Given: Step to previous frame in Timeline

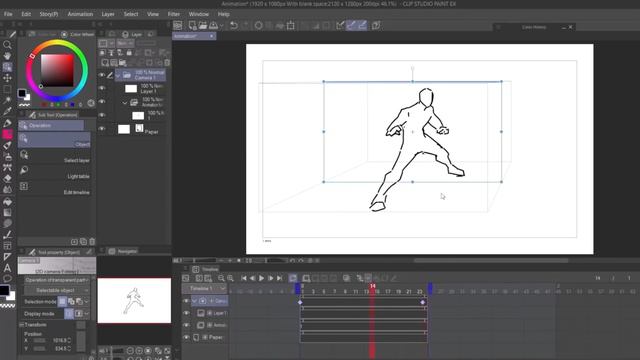Looking at the screenshot, I should click(252, 278).
